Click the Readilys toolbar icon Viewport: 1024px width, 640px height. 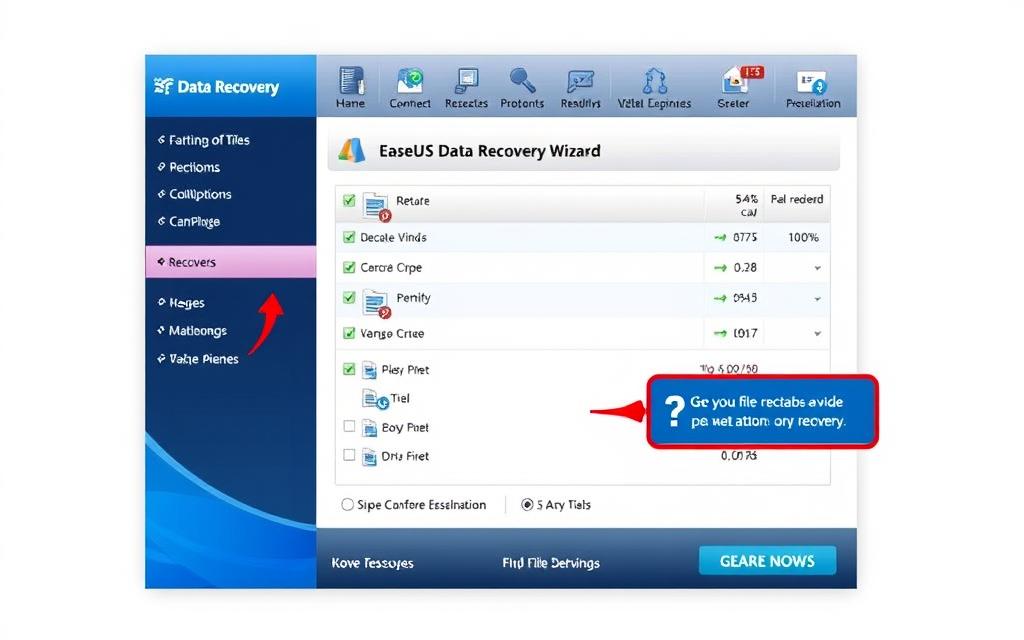[580, 82]
